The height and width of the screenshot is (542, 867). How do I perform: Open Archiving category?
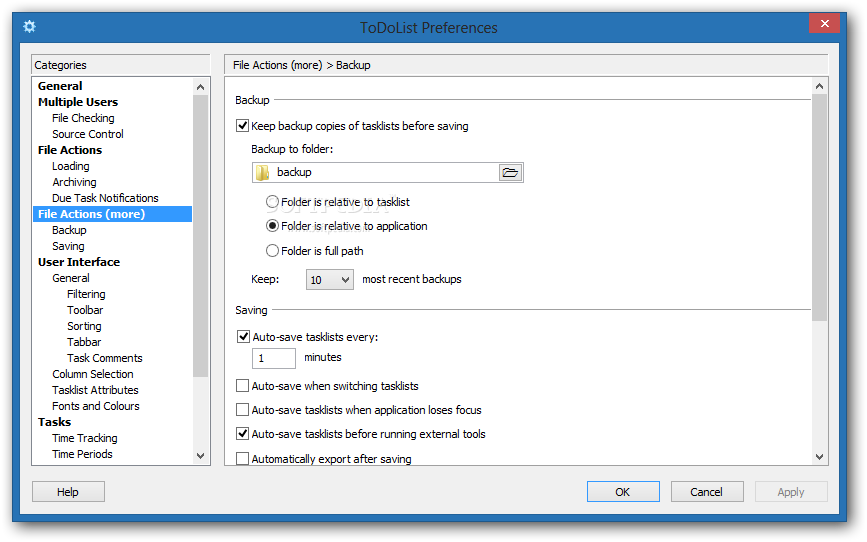[x=74, y=182]
